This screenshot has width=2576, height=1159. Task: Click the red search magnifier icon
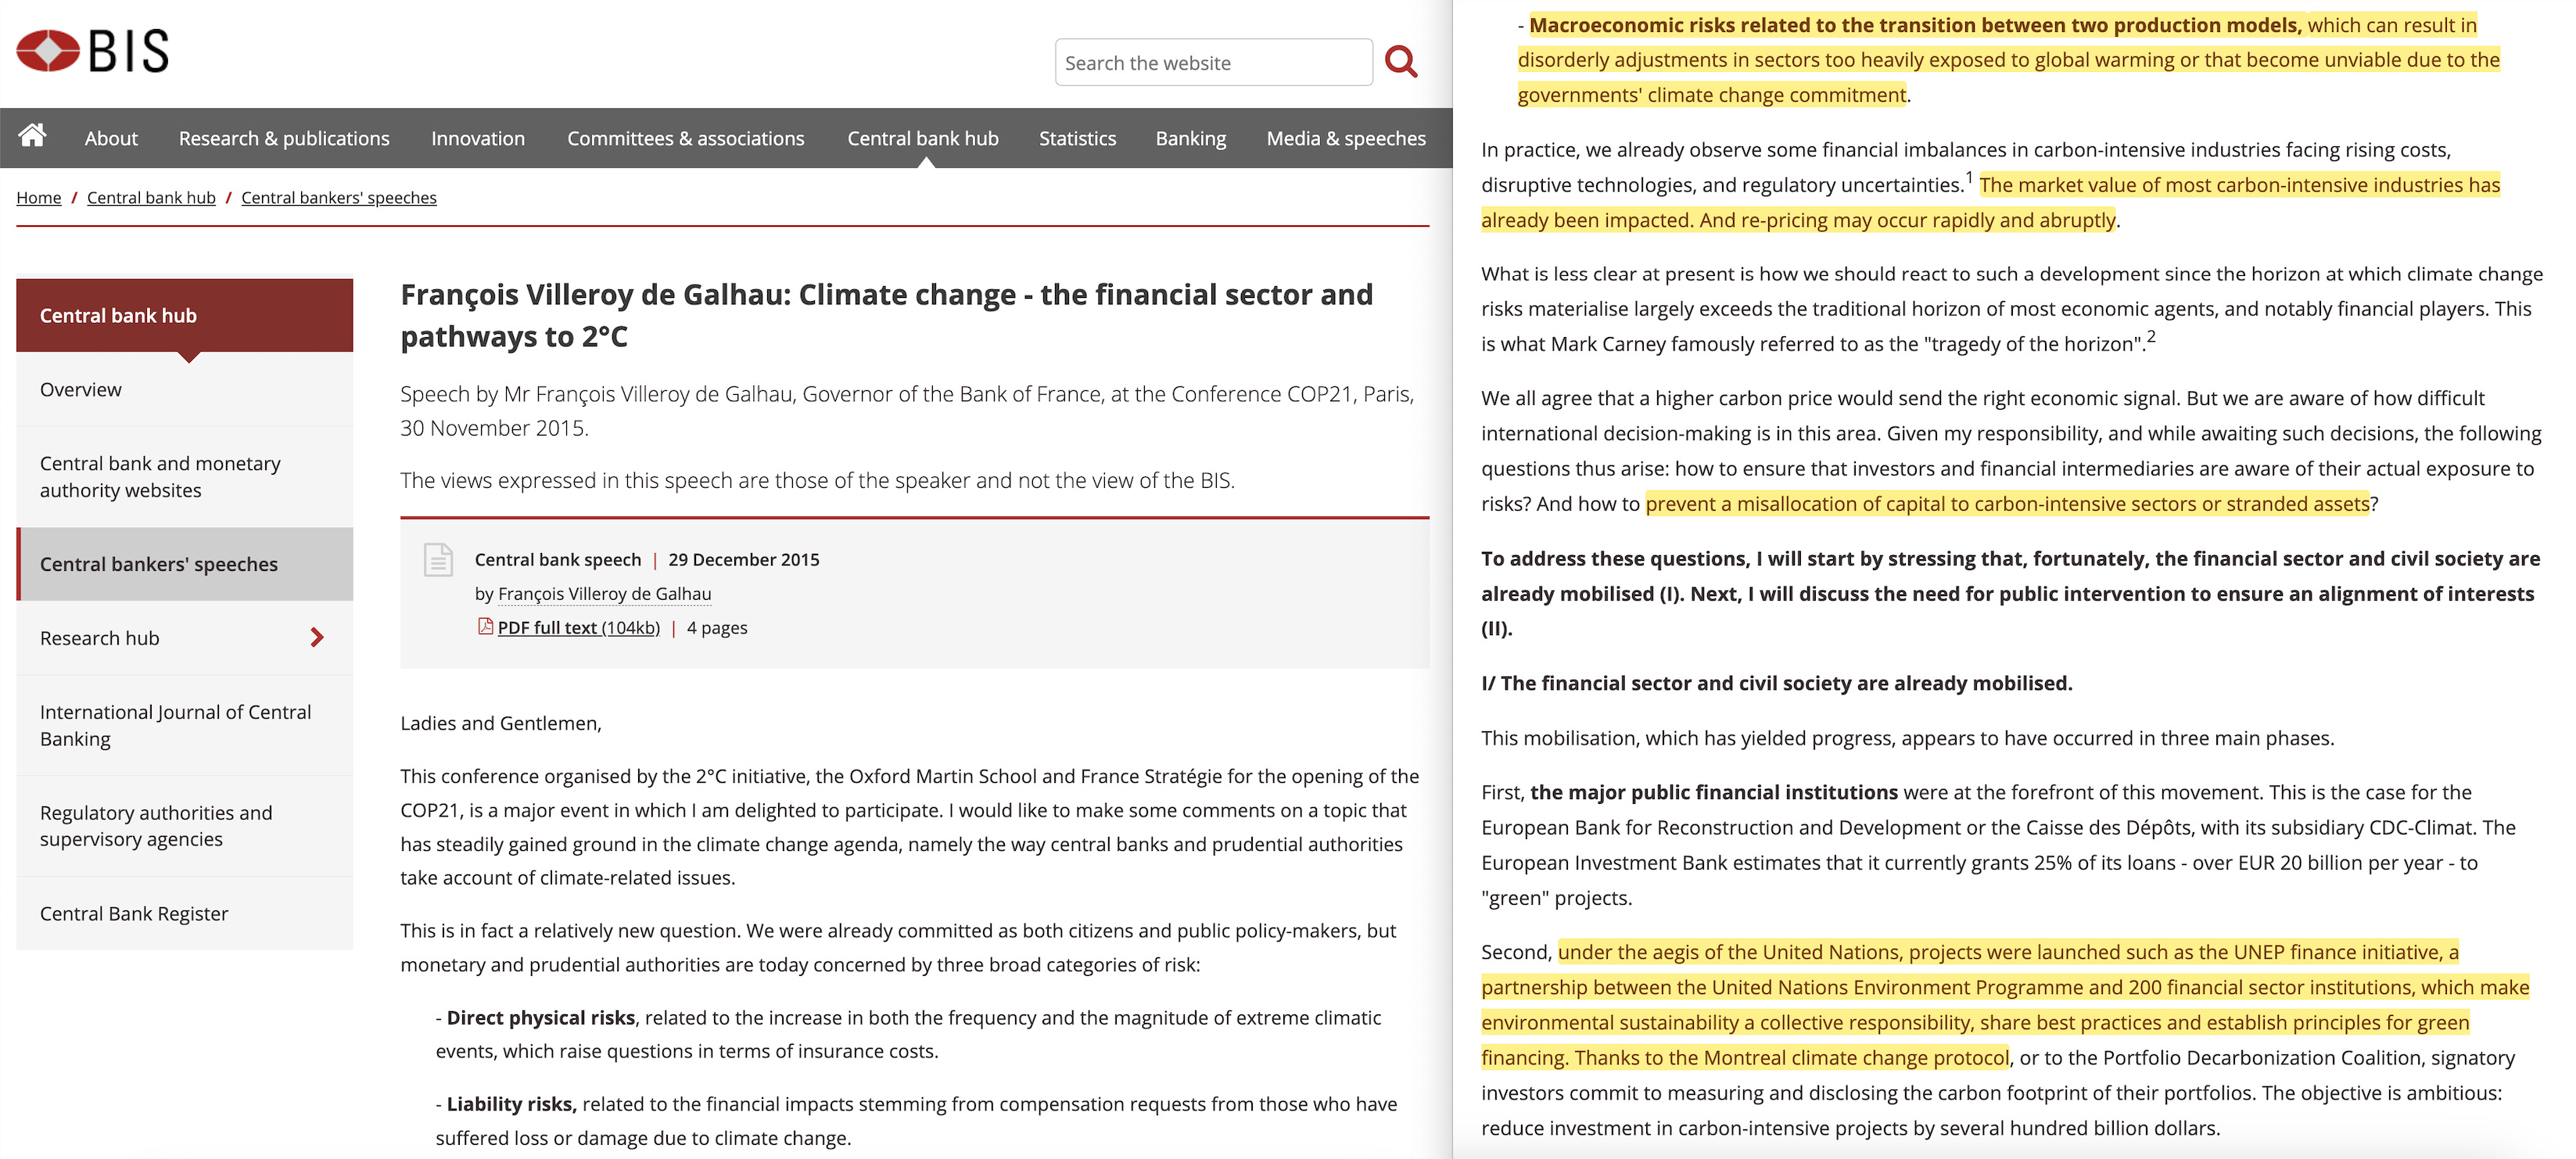1400,62
